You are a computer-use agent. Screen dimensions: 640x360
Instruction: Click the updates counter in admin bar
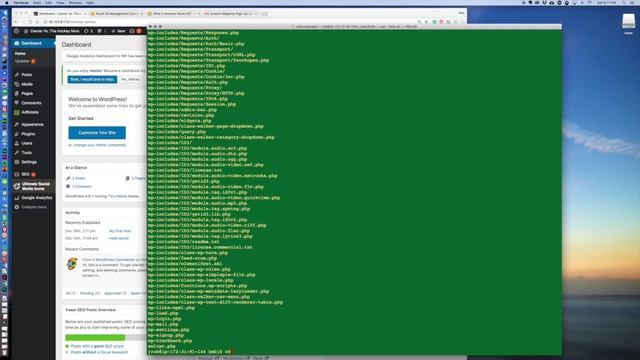tap(88, 31)
